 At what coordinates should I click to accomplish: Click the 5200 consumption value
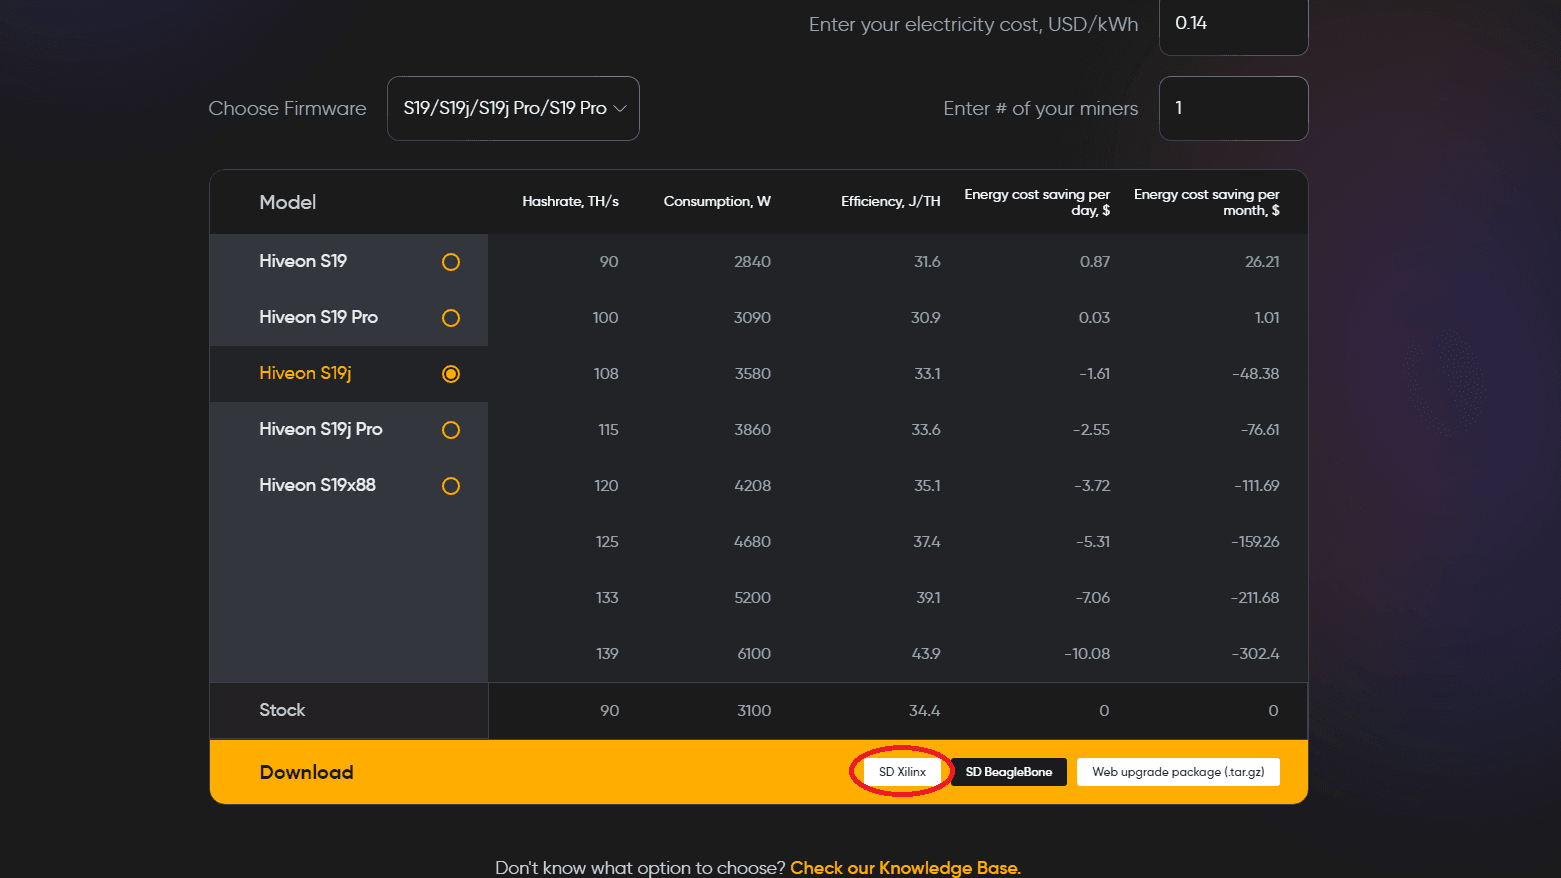(x=752, y=597)
